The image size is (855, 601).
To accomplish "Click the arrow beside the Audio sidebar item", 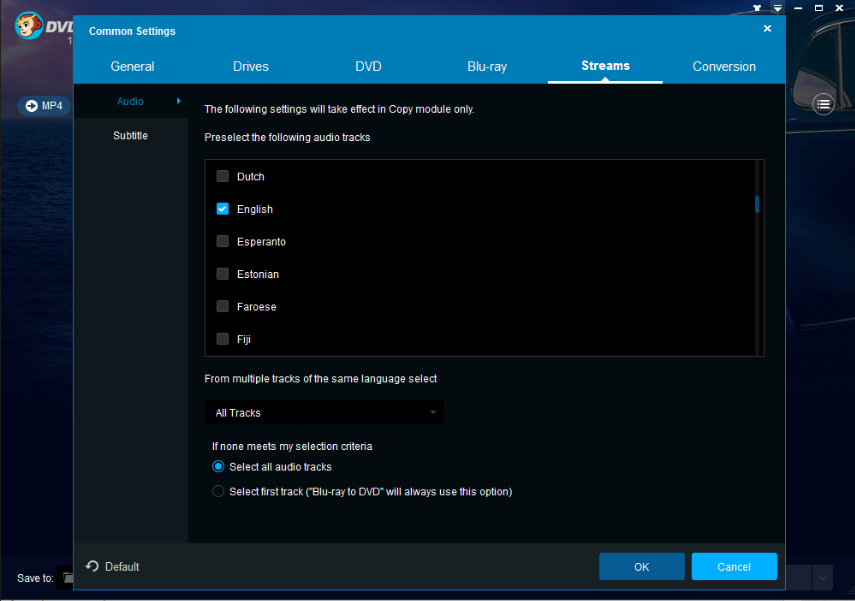I will click(x=178, y=101).
